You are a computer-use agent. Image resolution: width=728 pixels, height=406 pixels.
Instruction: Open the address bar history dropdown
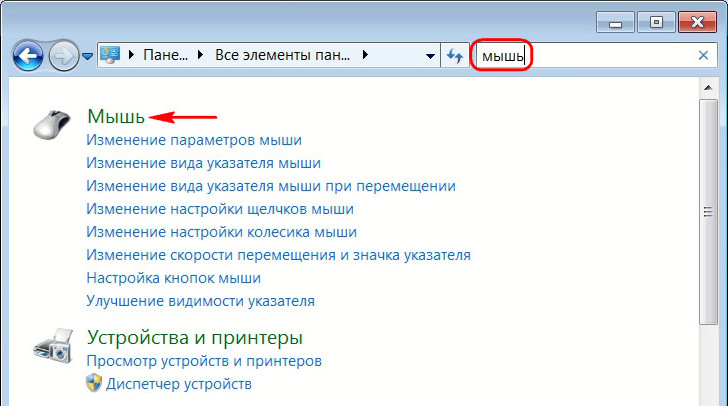coord(430,56)
